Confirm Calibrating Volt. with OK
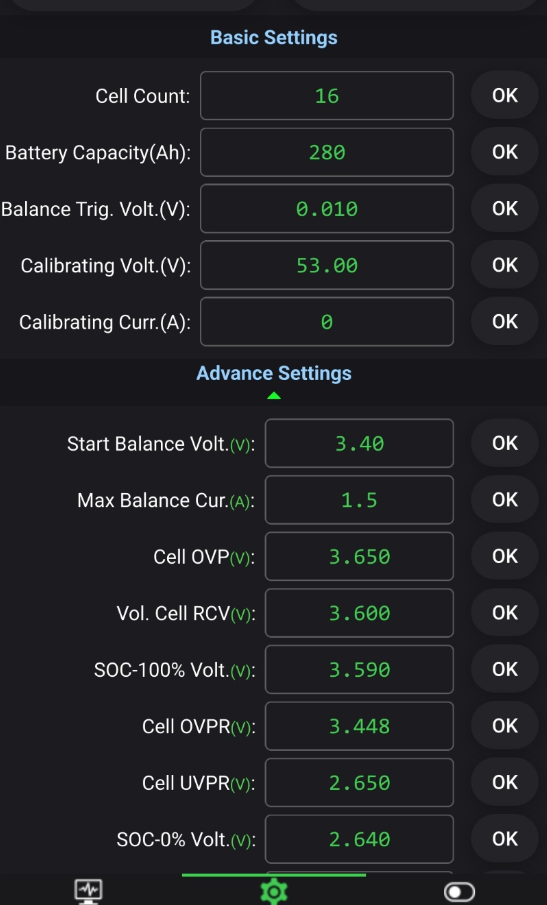547x905 pixels. pyautogui.click(x=505, y=265)
